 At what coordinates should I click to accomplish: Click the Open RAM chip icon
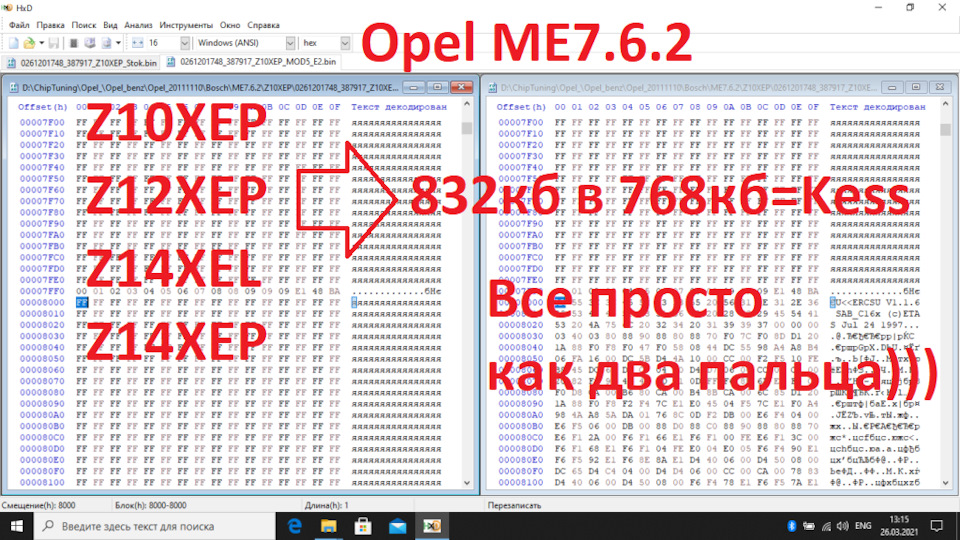coord(73,43)
